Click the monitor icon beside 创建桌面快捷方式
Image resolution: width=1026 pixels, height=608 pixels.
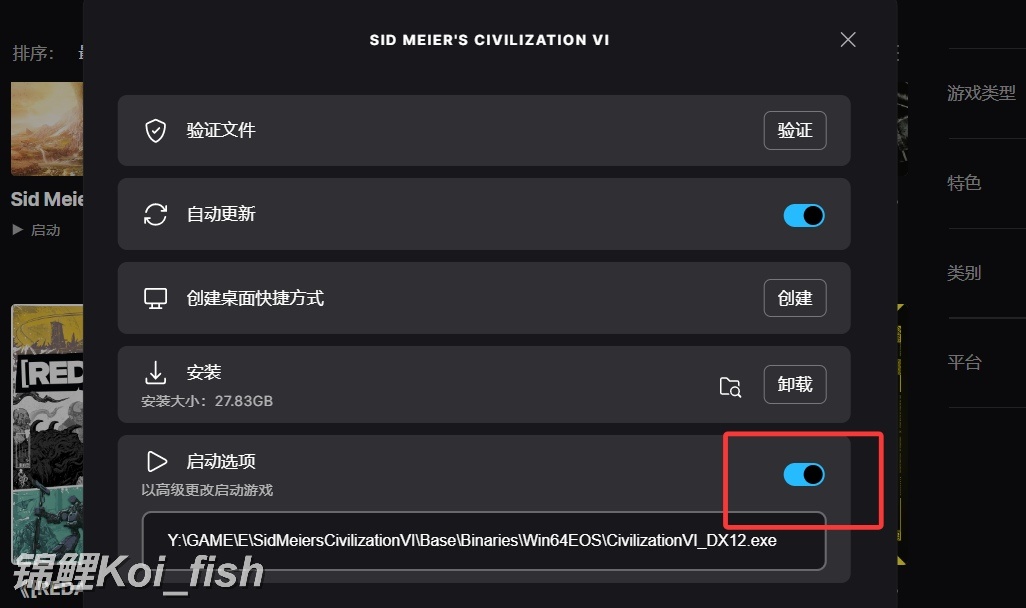click(155, 298)
